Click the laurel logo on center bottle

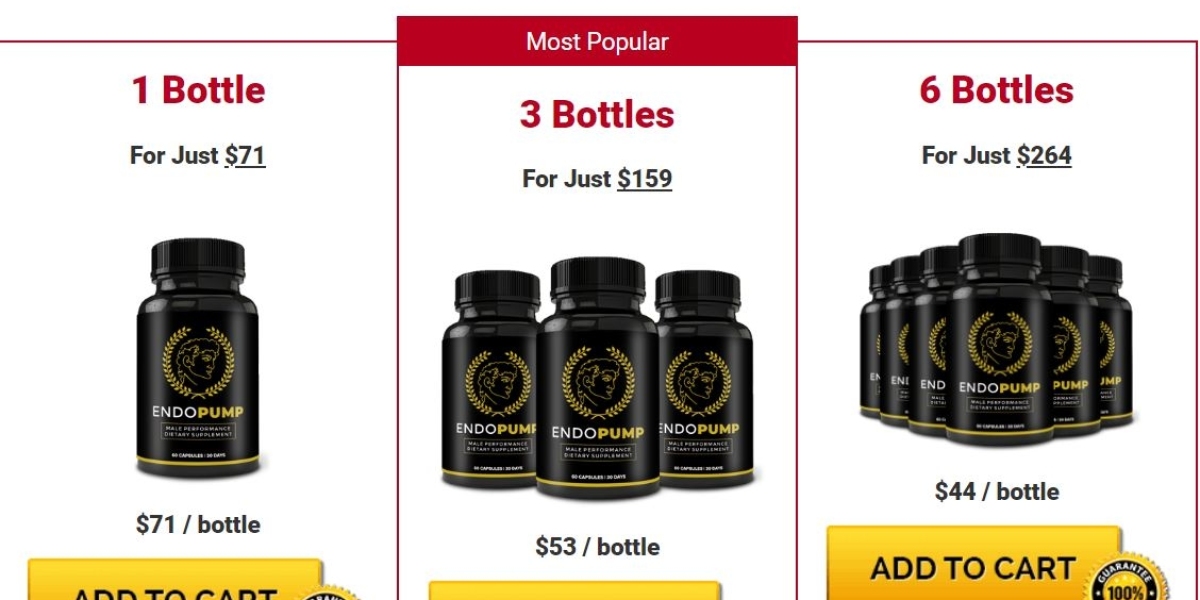pos(598,382)
